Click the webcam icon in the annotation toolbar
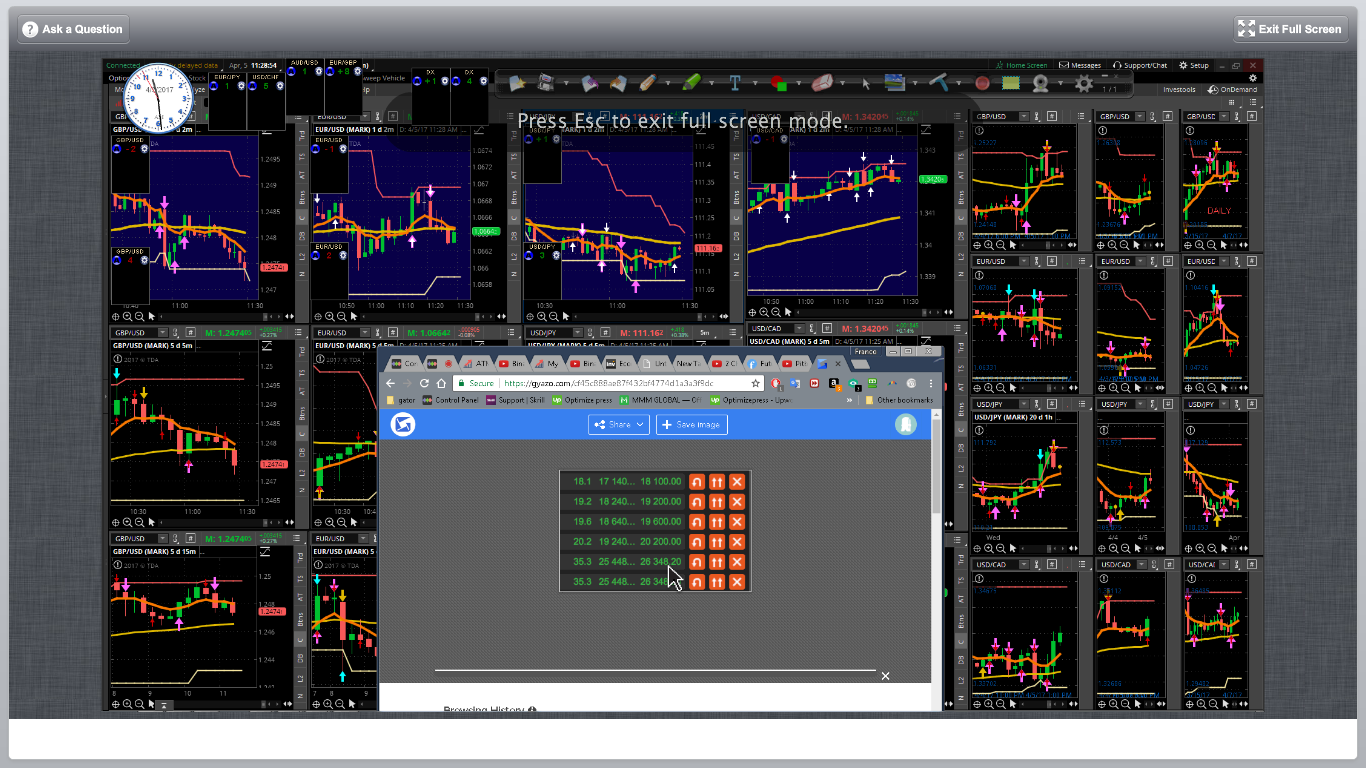 1040,84
